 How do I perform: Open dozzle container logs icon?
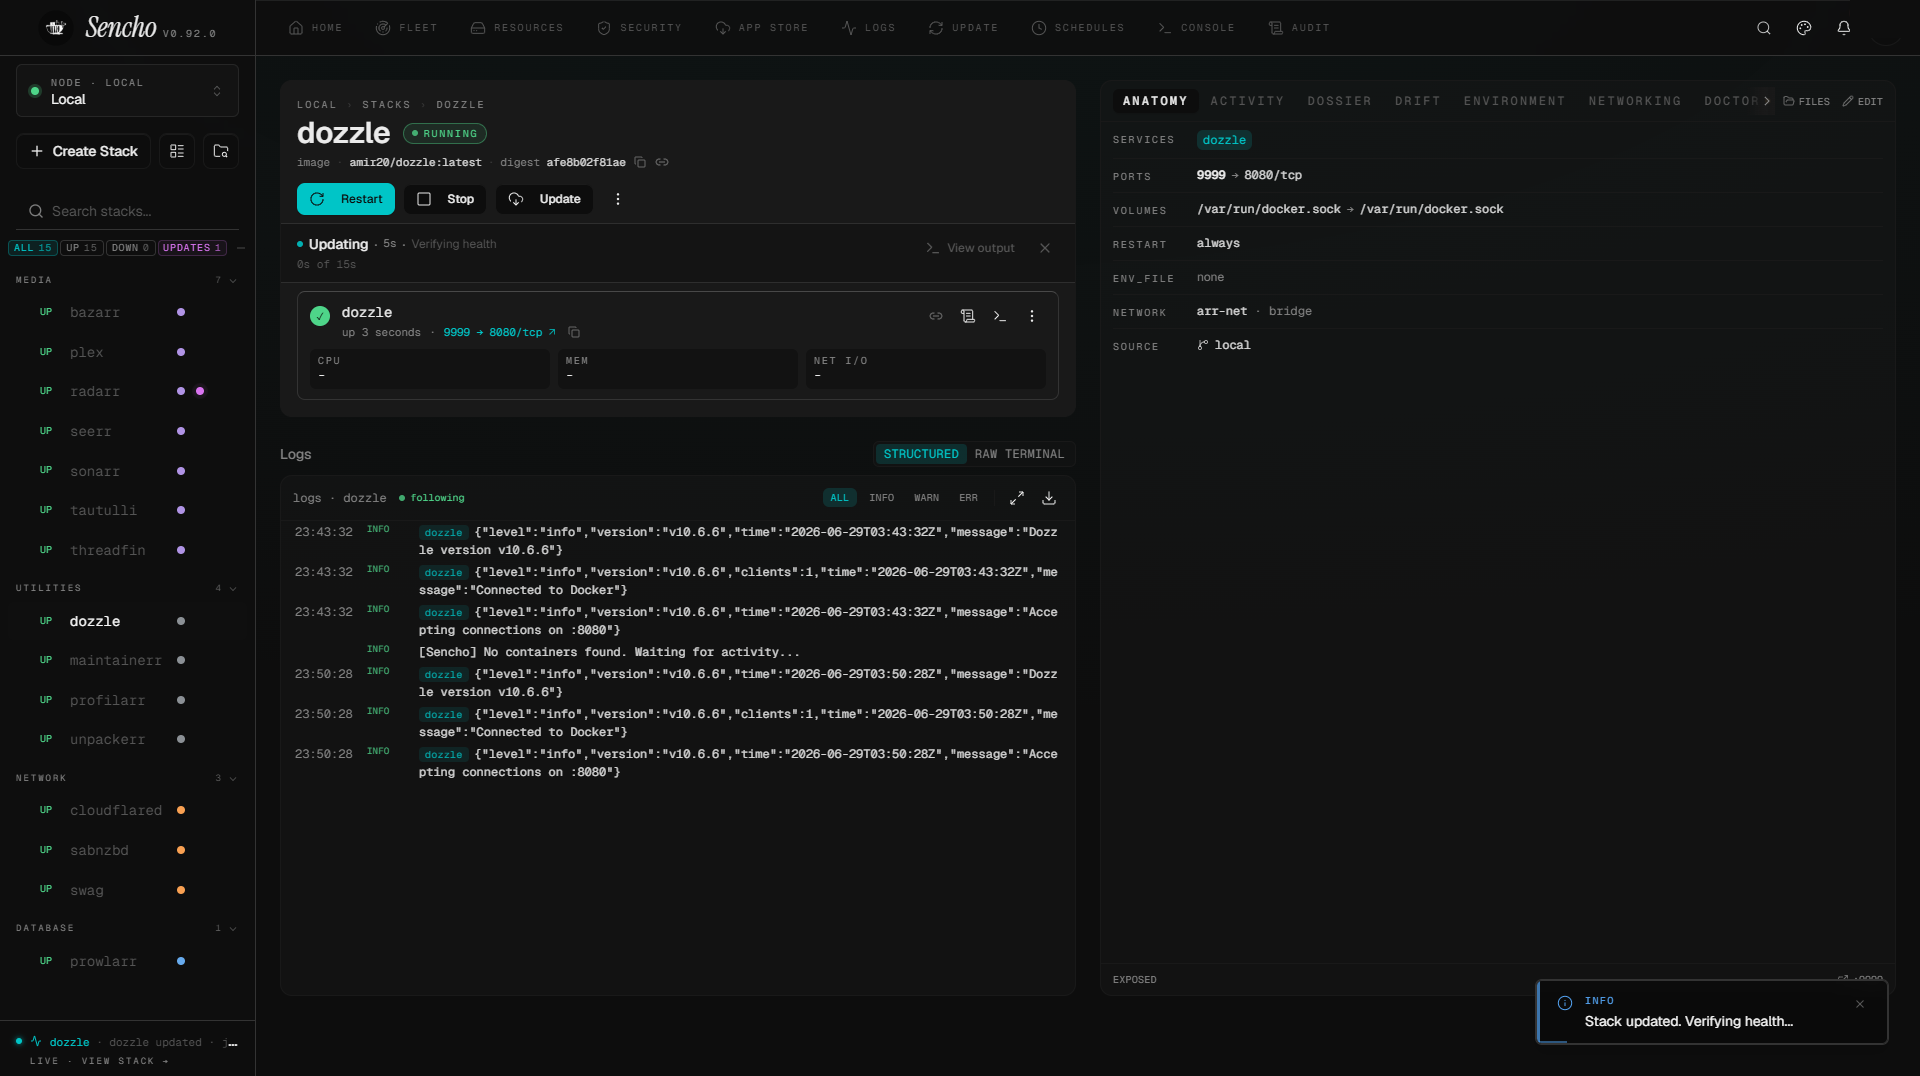pyautogui.click(x=968, y=316)
